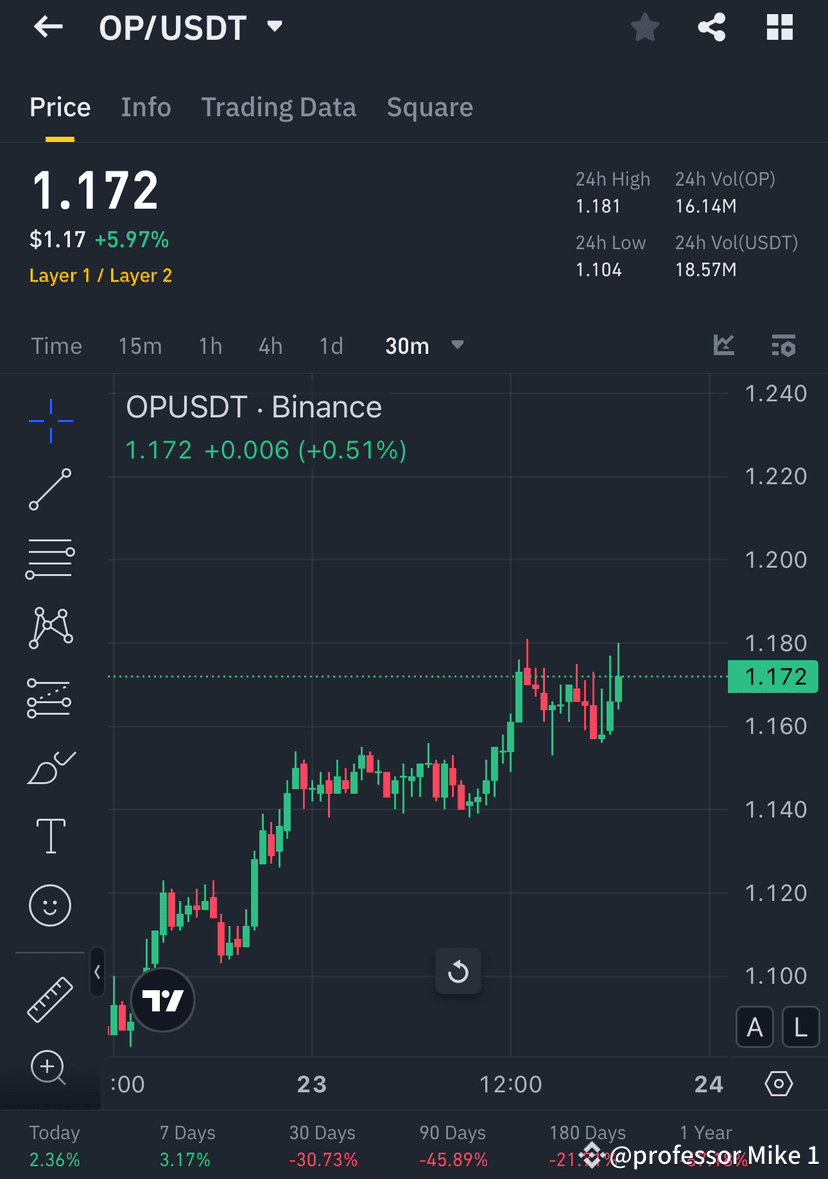Switch to the Trading Data tab
The image size is (828, 1179).
coord(278,107)
